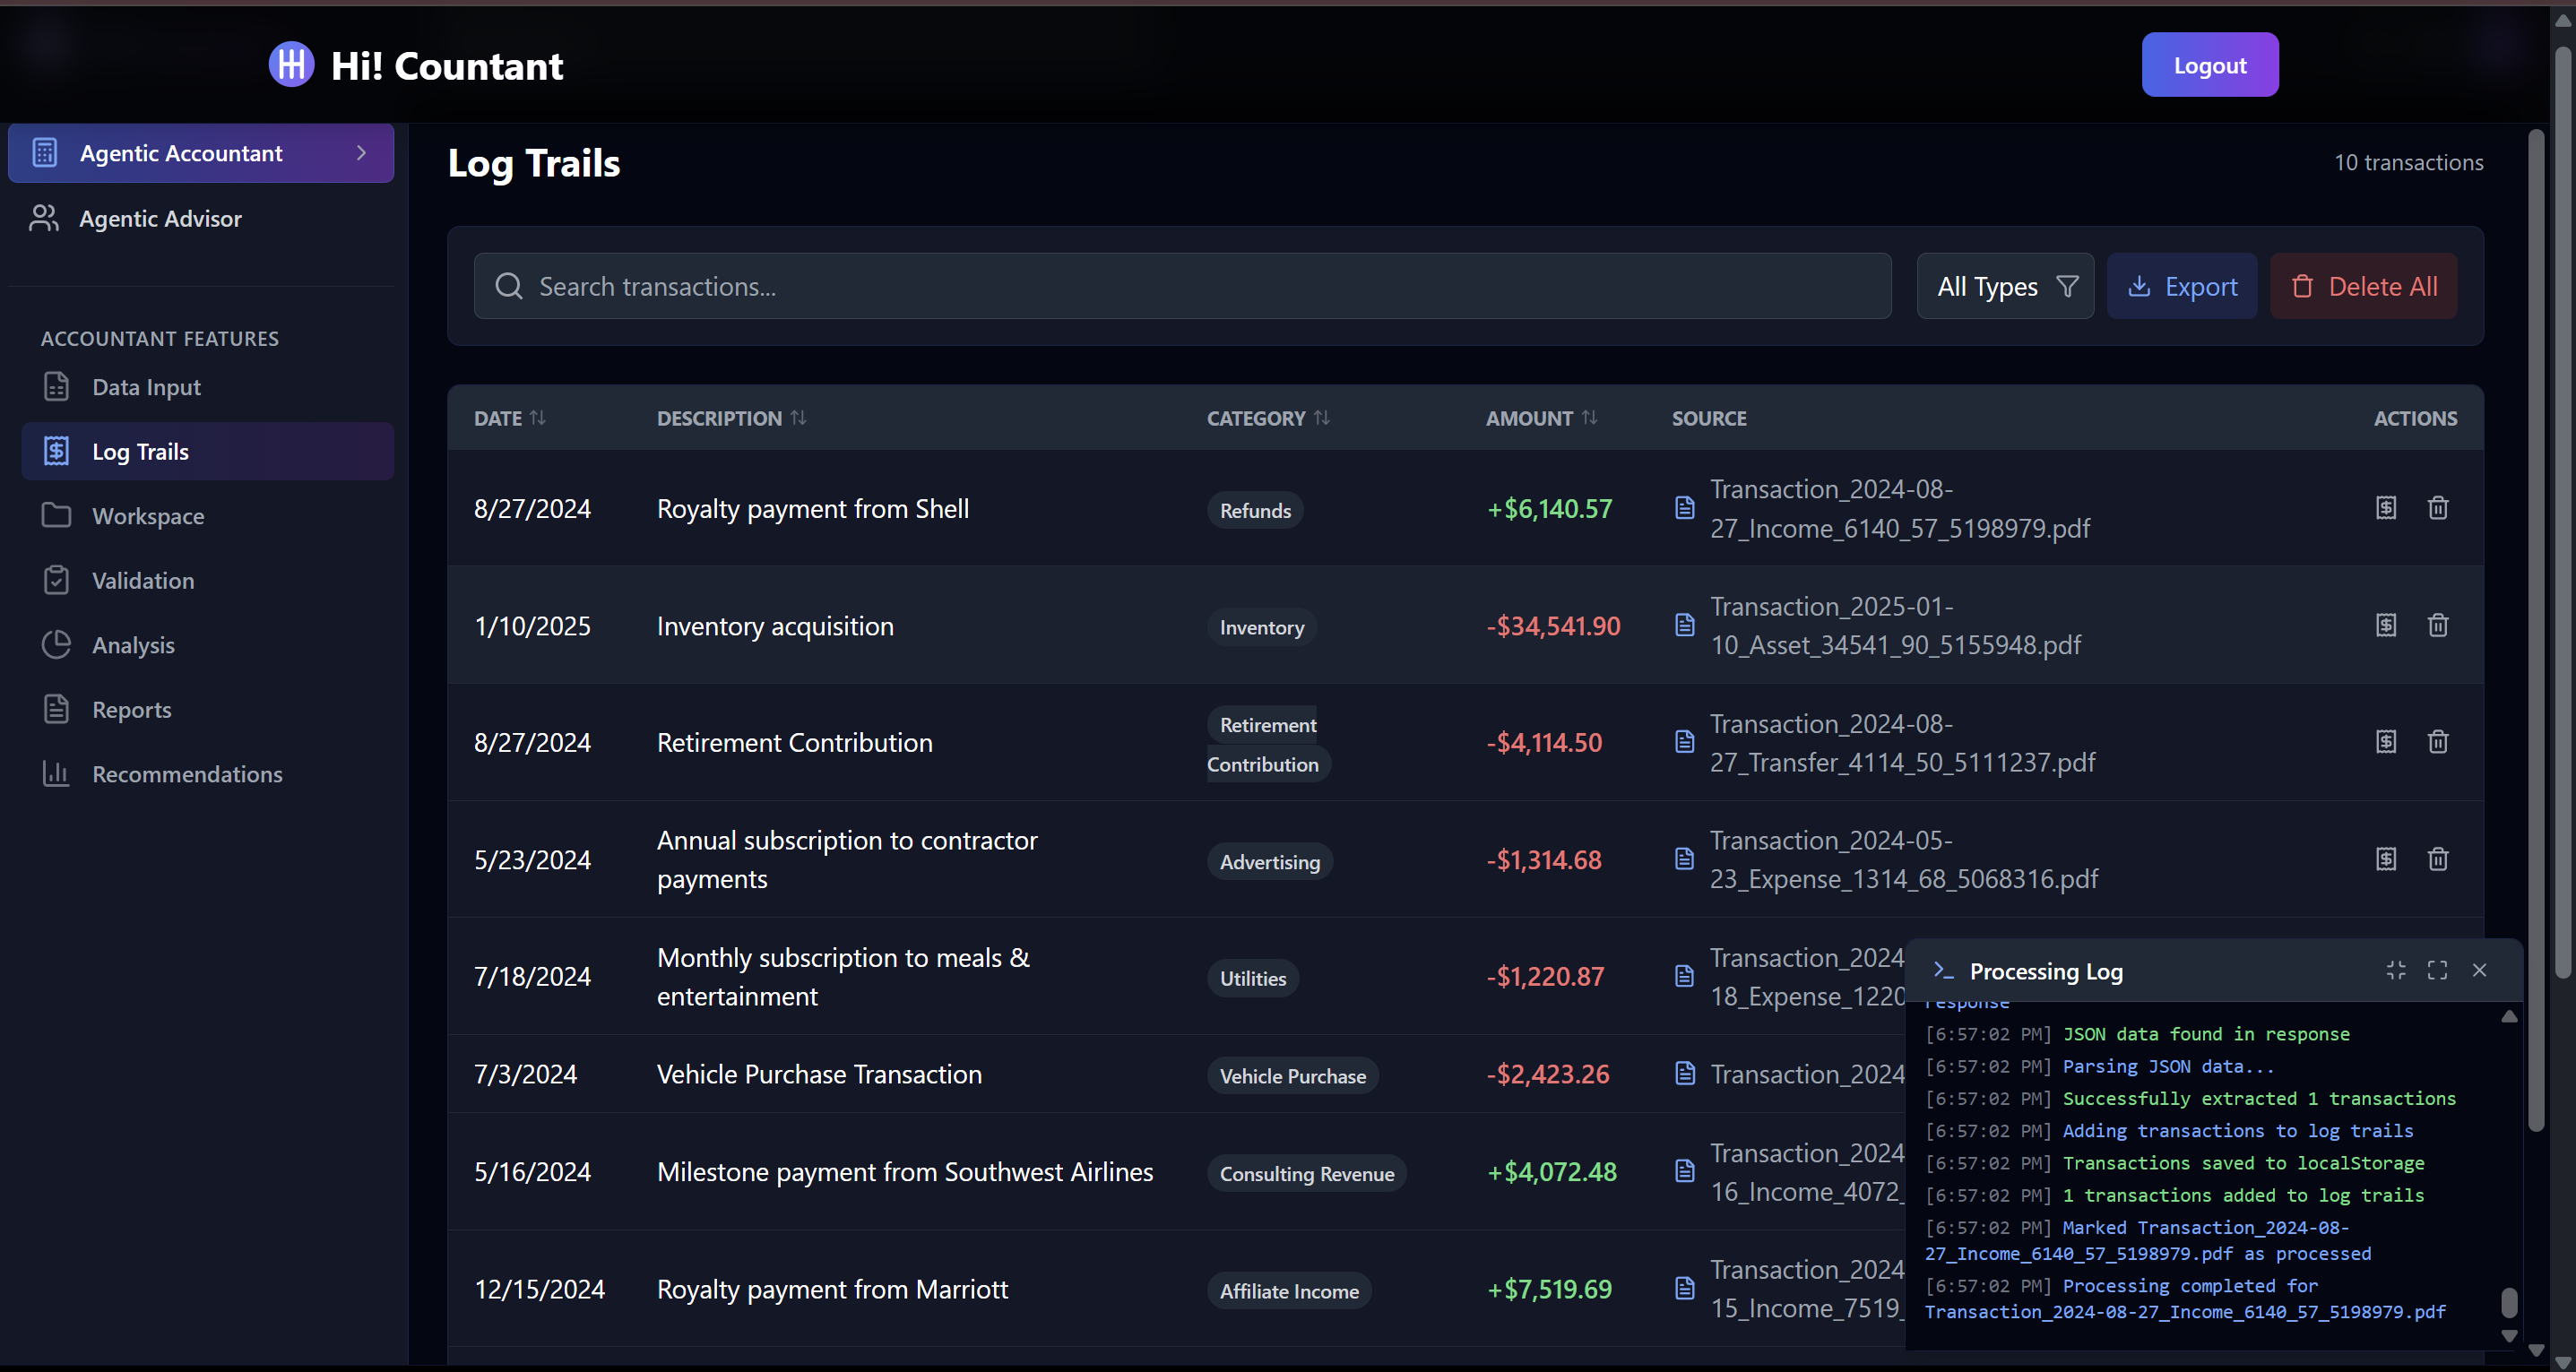
Task: Click the Logout button
Action: coord(2209,65)
